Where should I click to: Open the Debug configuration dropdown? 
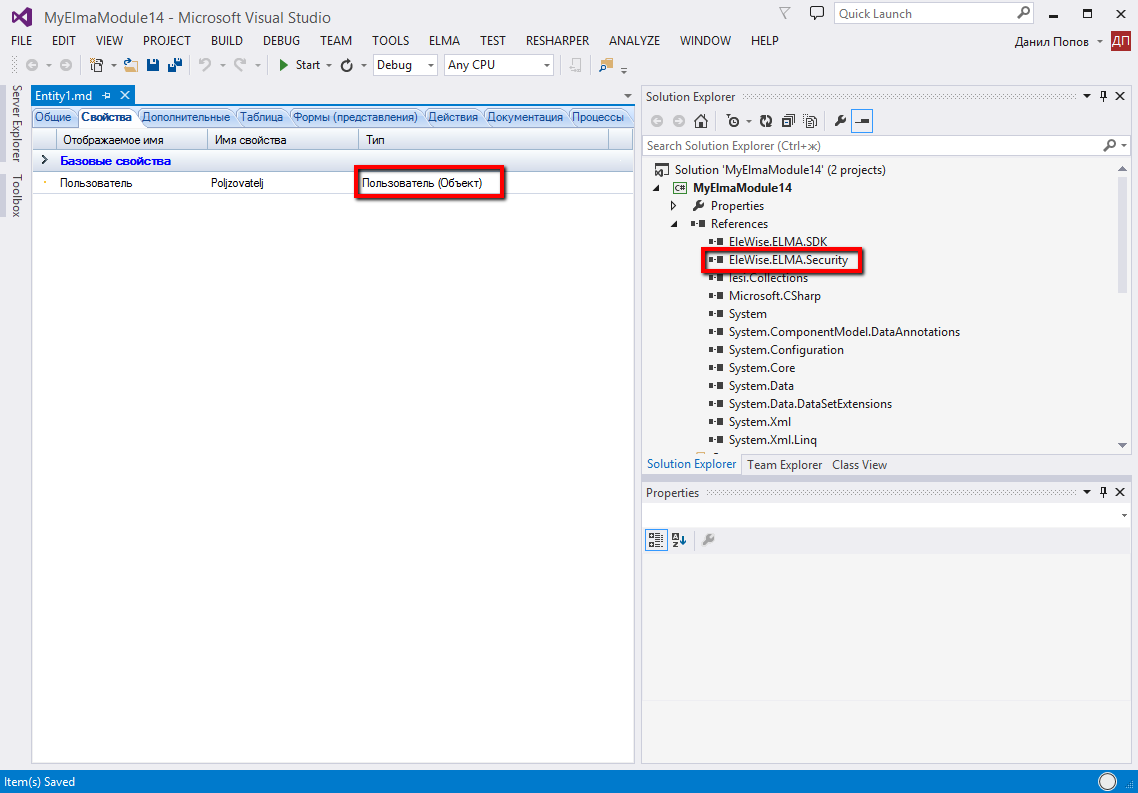[x=405, y=65]
